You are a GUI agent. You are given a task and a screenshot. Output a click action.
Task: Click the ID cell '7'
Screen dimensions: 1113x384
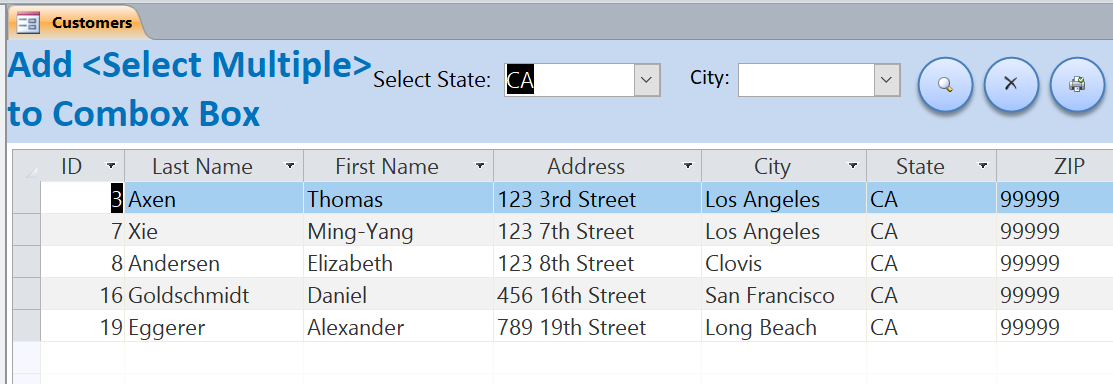82,231
